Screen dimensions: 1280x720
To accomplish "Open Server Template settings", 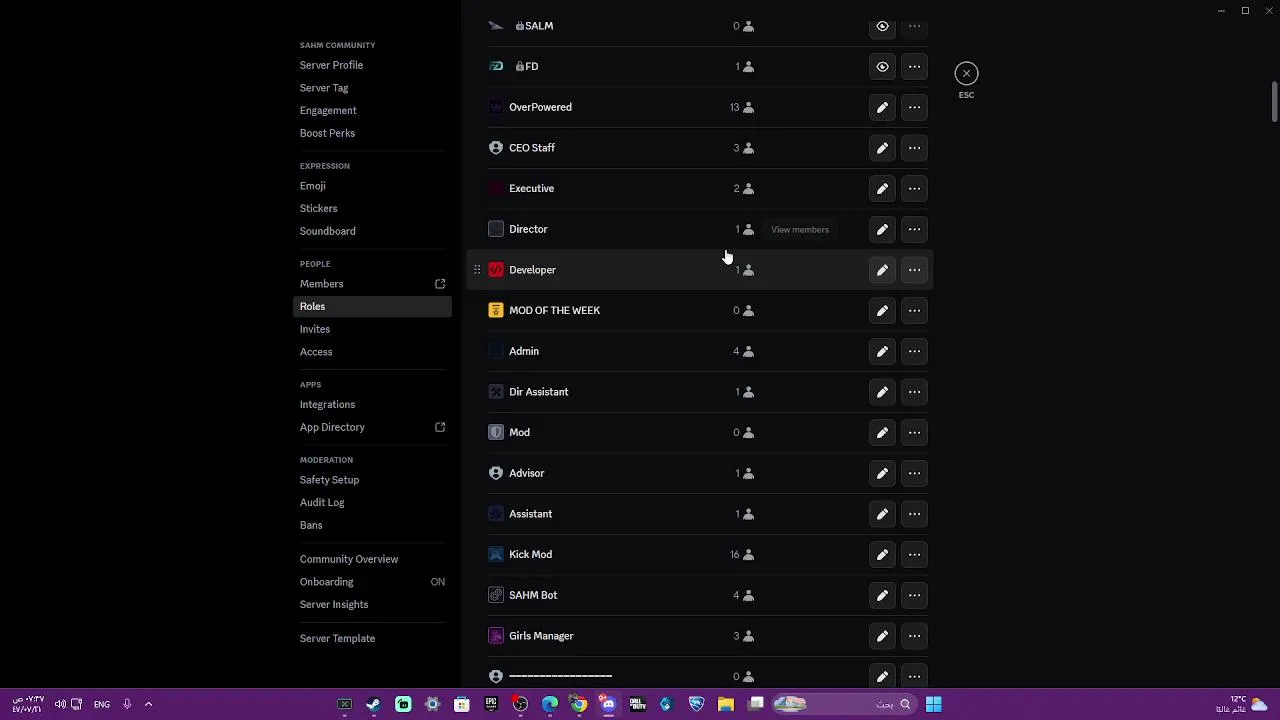I will tap(337, 639).
